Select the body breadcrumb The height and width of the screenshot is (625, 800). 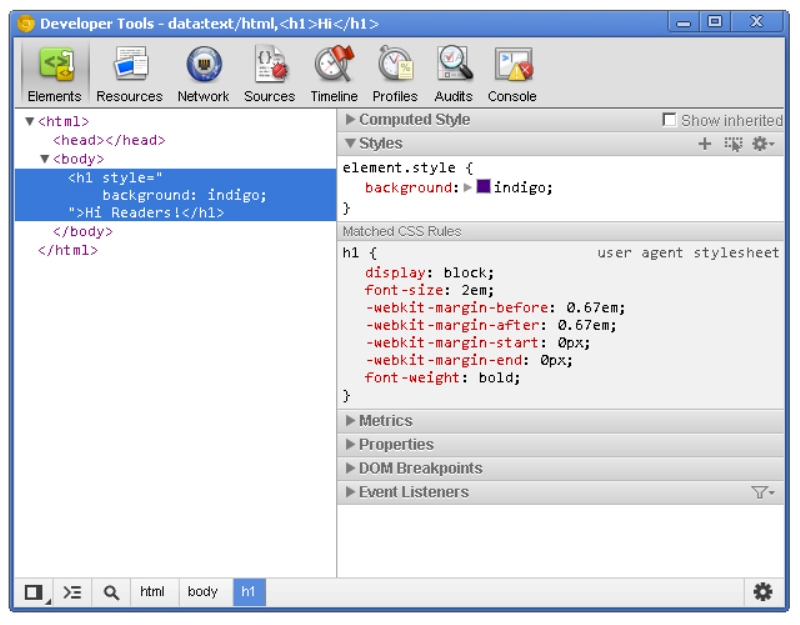(x=202, y=592)
